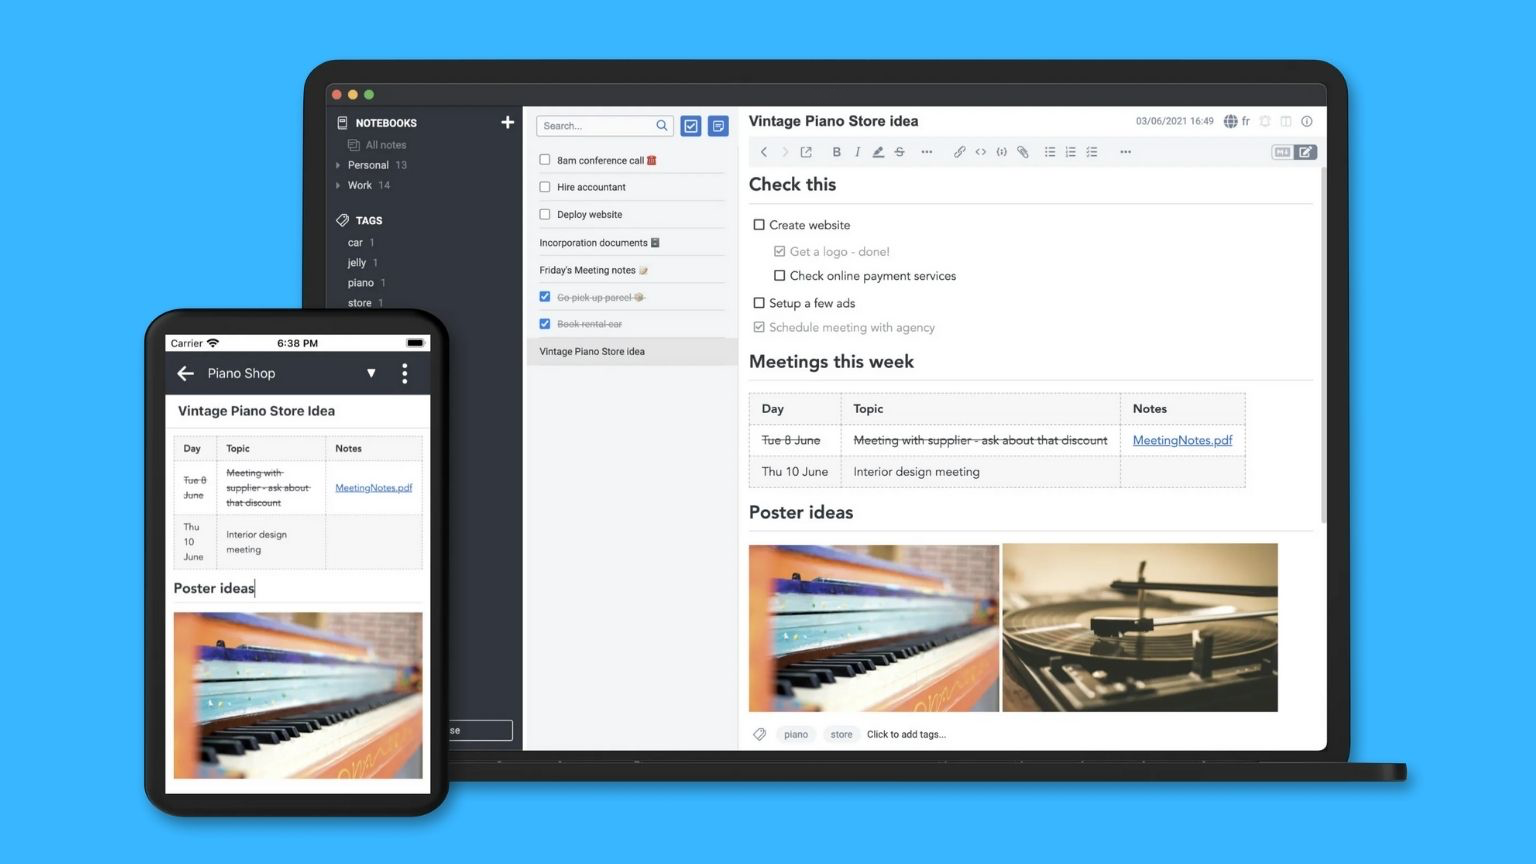This screenshot has width=1536, height=864.
Task: Untick Schedule meeting with agency checkbox
Action: [759, 327]
